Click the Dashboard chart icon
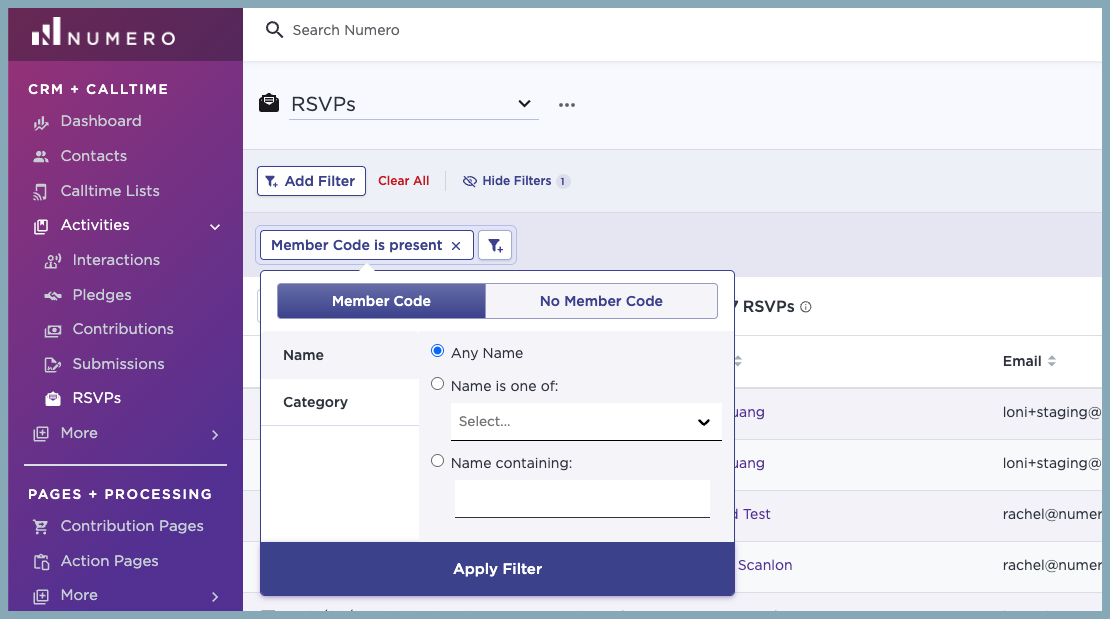Screen dimensions: 1110x619 [41, 123]
